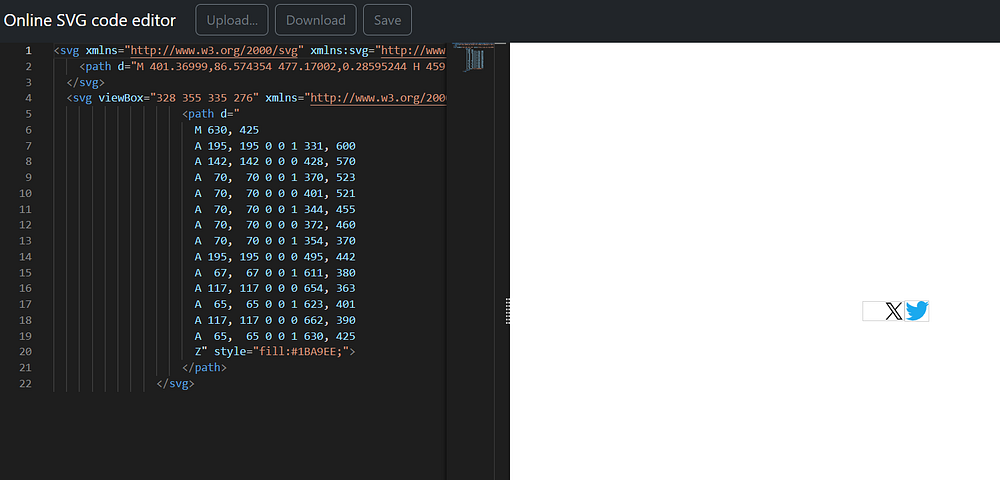Click the Upload... button
Viewport: 1000px width, 480px height.
232,20
